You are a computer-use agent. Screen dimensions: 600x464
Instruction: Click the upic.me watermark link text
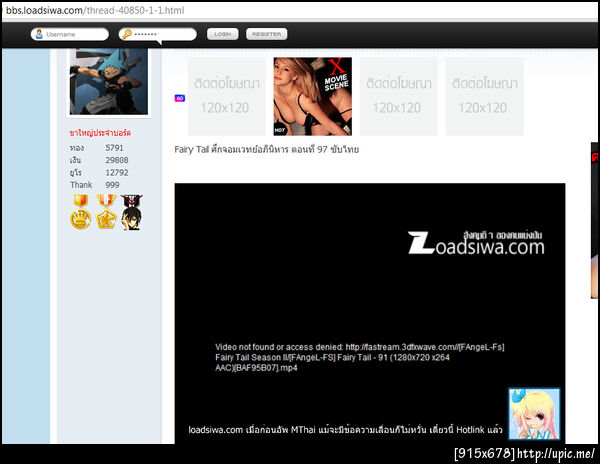point(556,454)
